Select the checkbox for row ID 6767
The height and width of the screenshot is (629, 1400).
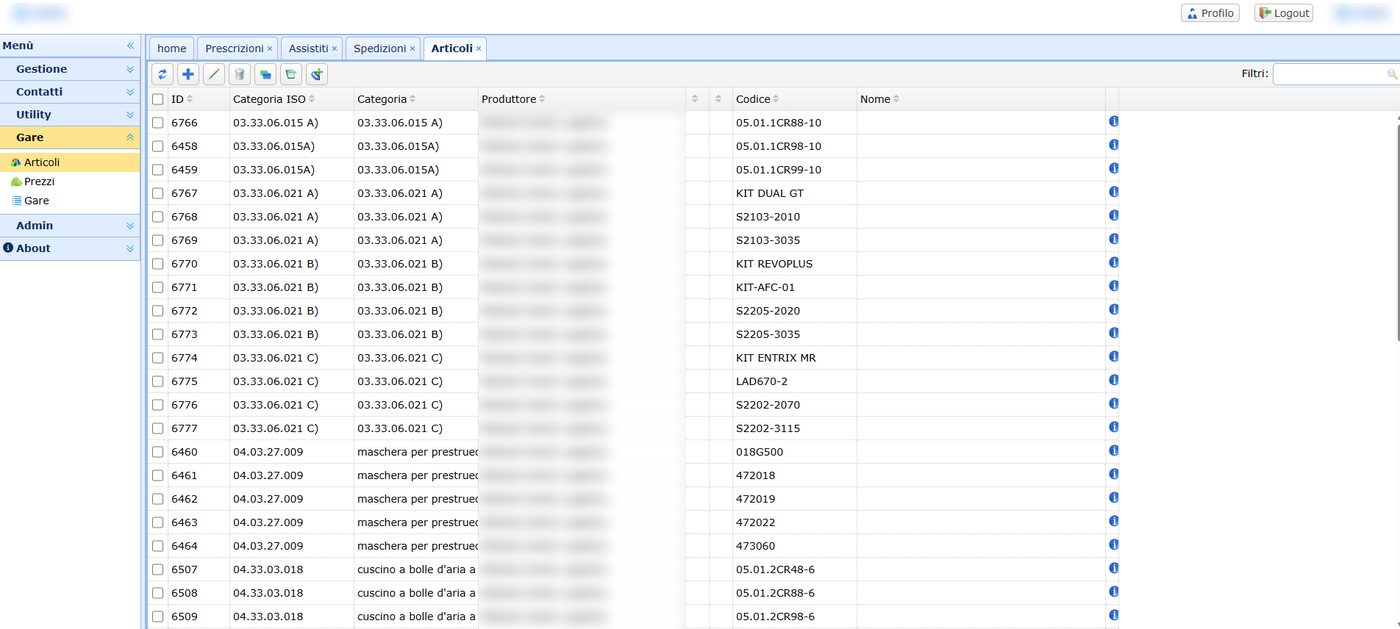(x=158, y=193)
